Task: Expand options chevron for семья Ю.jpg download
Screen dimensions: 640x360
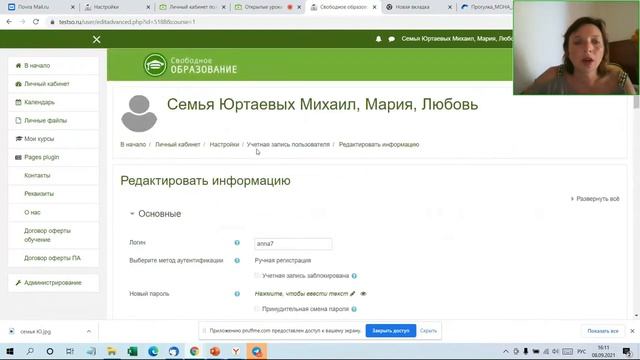Action: (89, 331)
